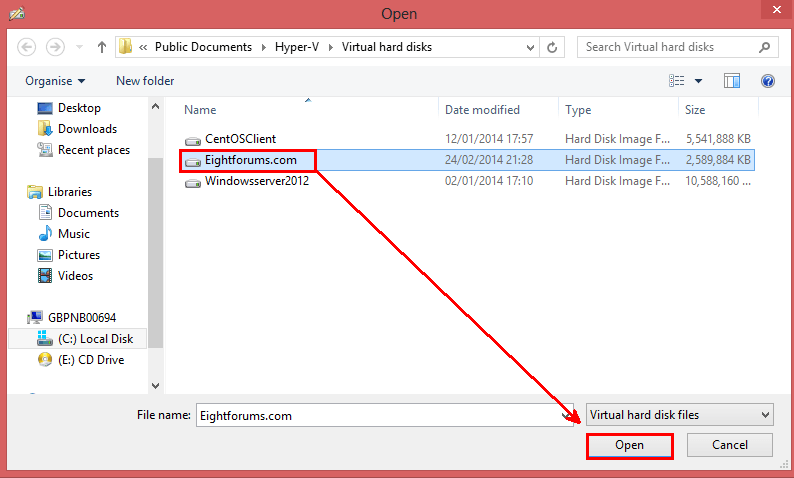Image resolution: width=794 pixels, height=478 pixels.
Task: Toggle the preview pane icon
Action: click(x=732, y=81)
